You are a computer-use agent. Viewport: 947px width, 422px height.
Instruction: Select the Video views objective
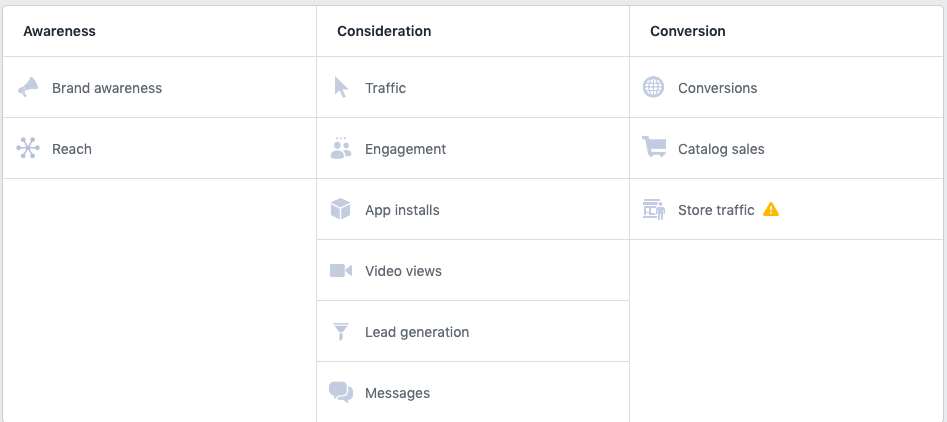click(473, 270)
